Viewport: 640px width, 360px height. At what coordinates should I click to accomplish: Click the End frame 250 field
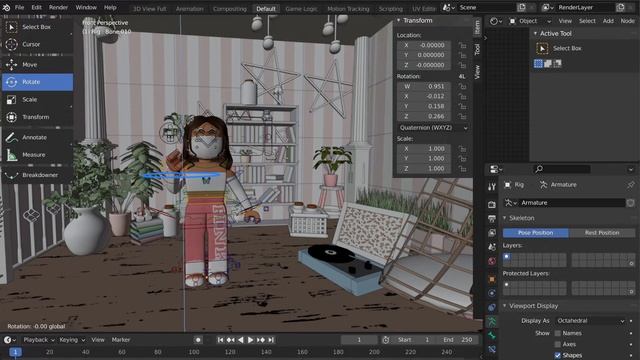457,340
